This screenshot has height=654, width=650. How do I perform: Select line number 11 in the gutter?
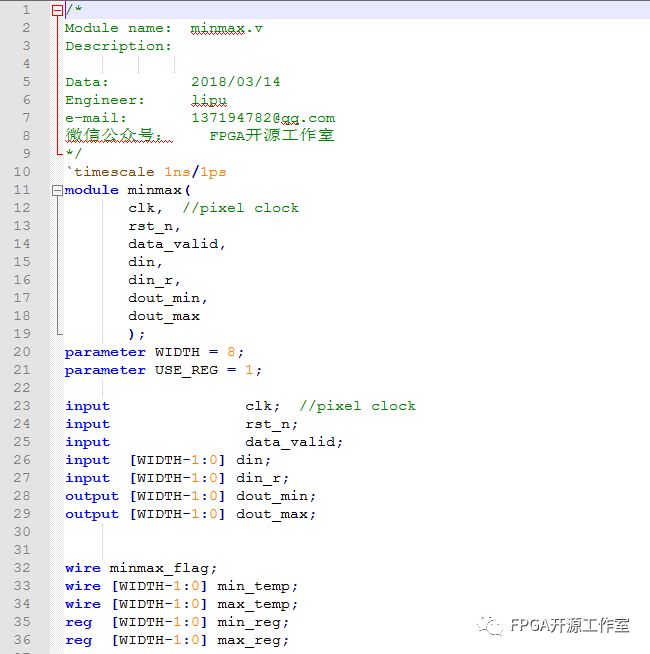point(22,190)
